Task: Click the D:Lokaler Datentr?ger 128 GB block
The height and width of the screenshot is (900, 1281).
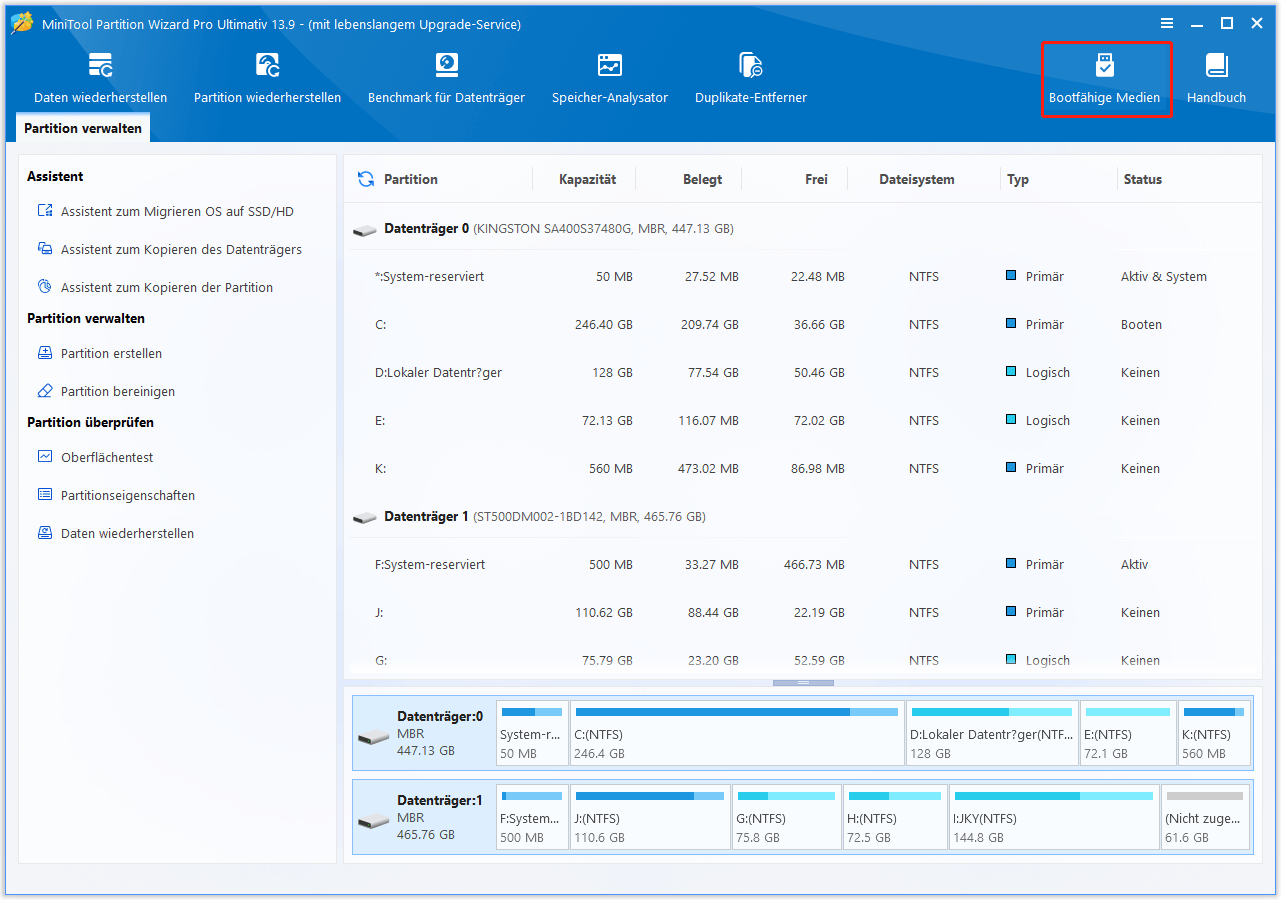Action: (992, 733)
